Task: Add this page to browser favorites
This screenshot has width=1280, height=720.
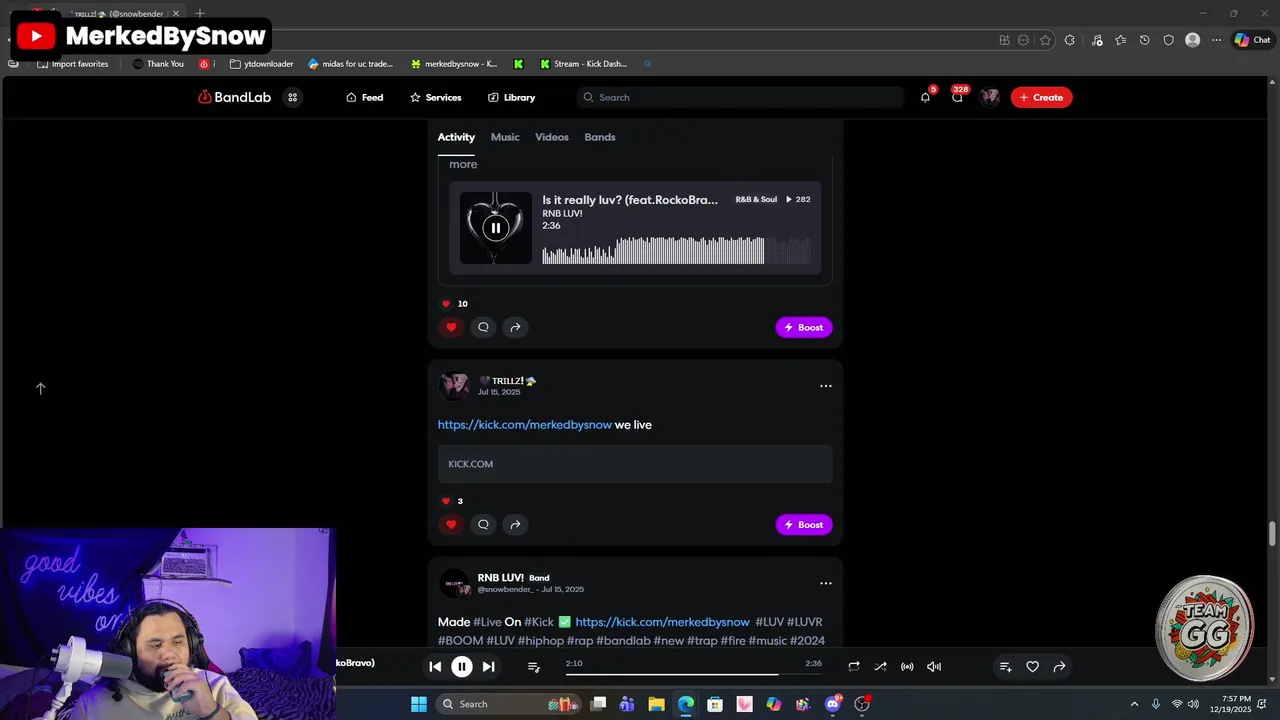Action: 1045,40
